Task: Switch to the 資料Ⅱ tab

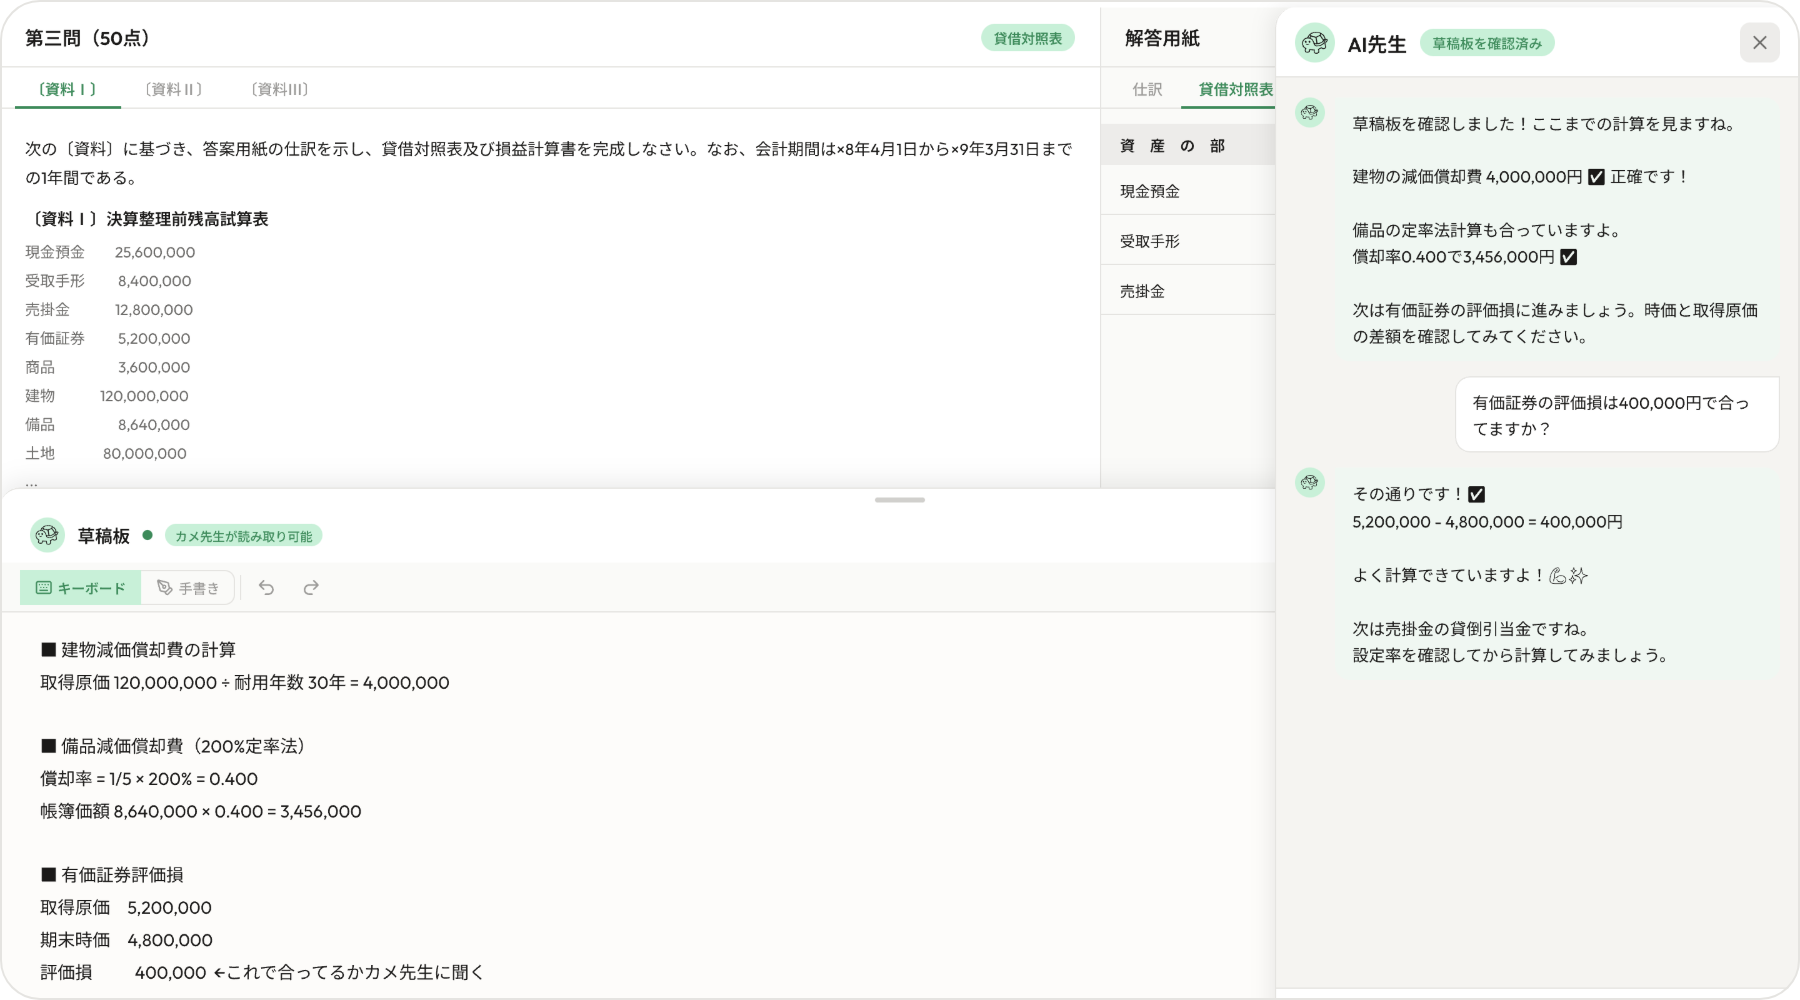Action: click(175, 89)
